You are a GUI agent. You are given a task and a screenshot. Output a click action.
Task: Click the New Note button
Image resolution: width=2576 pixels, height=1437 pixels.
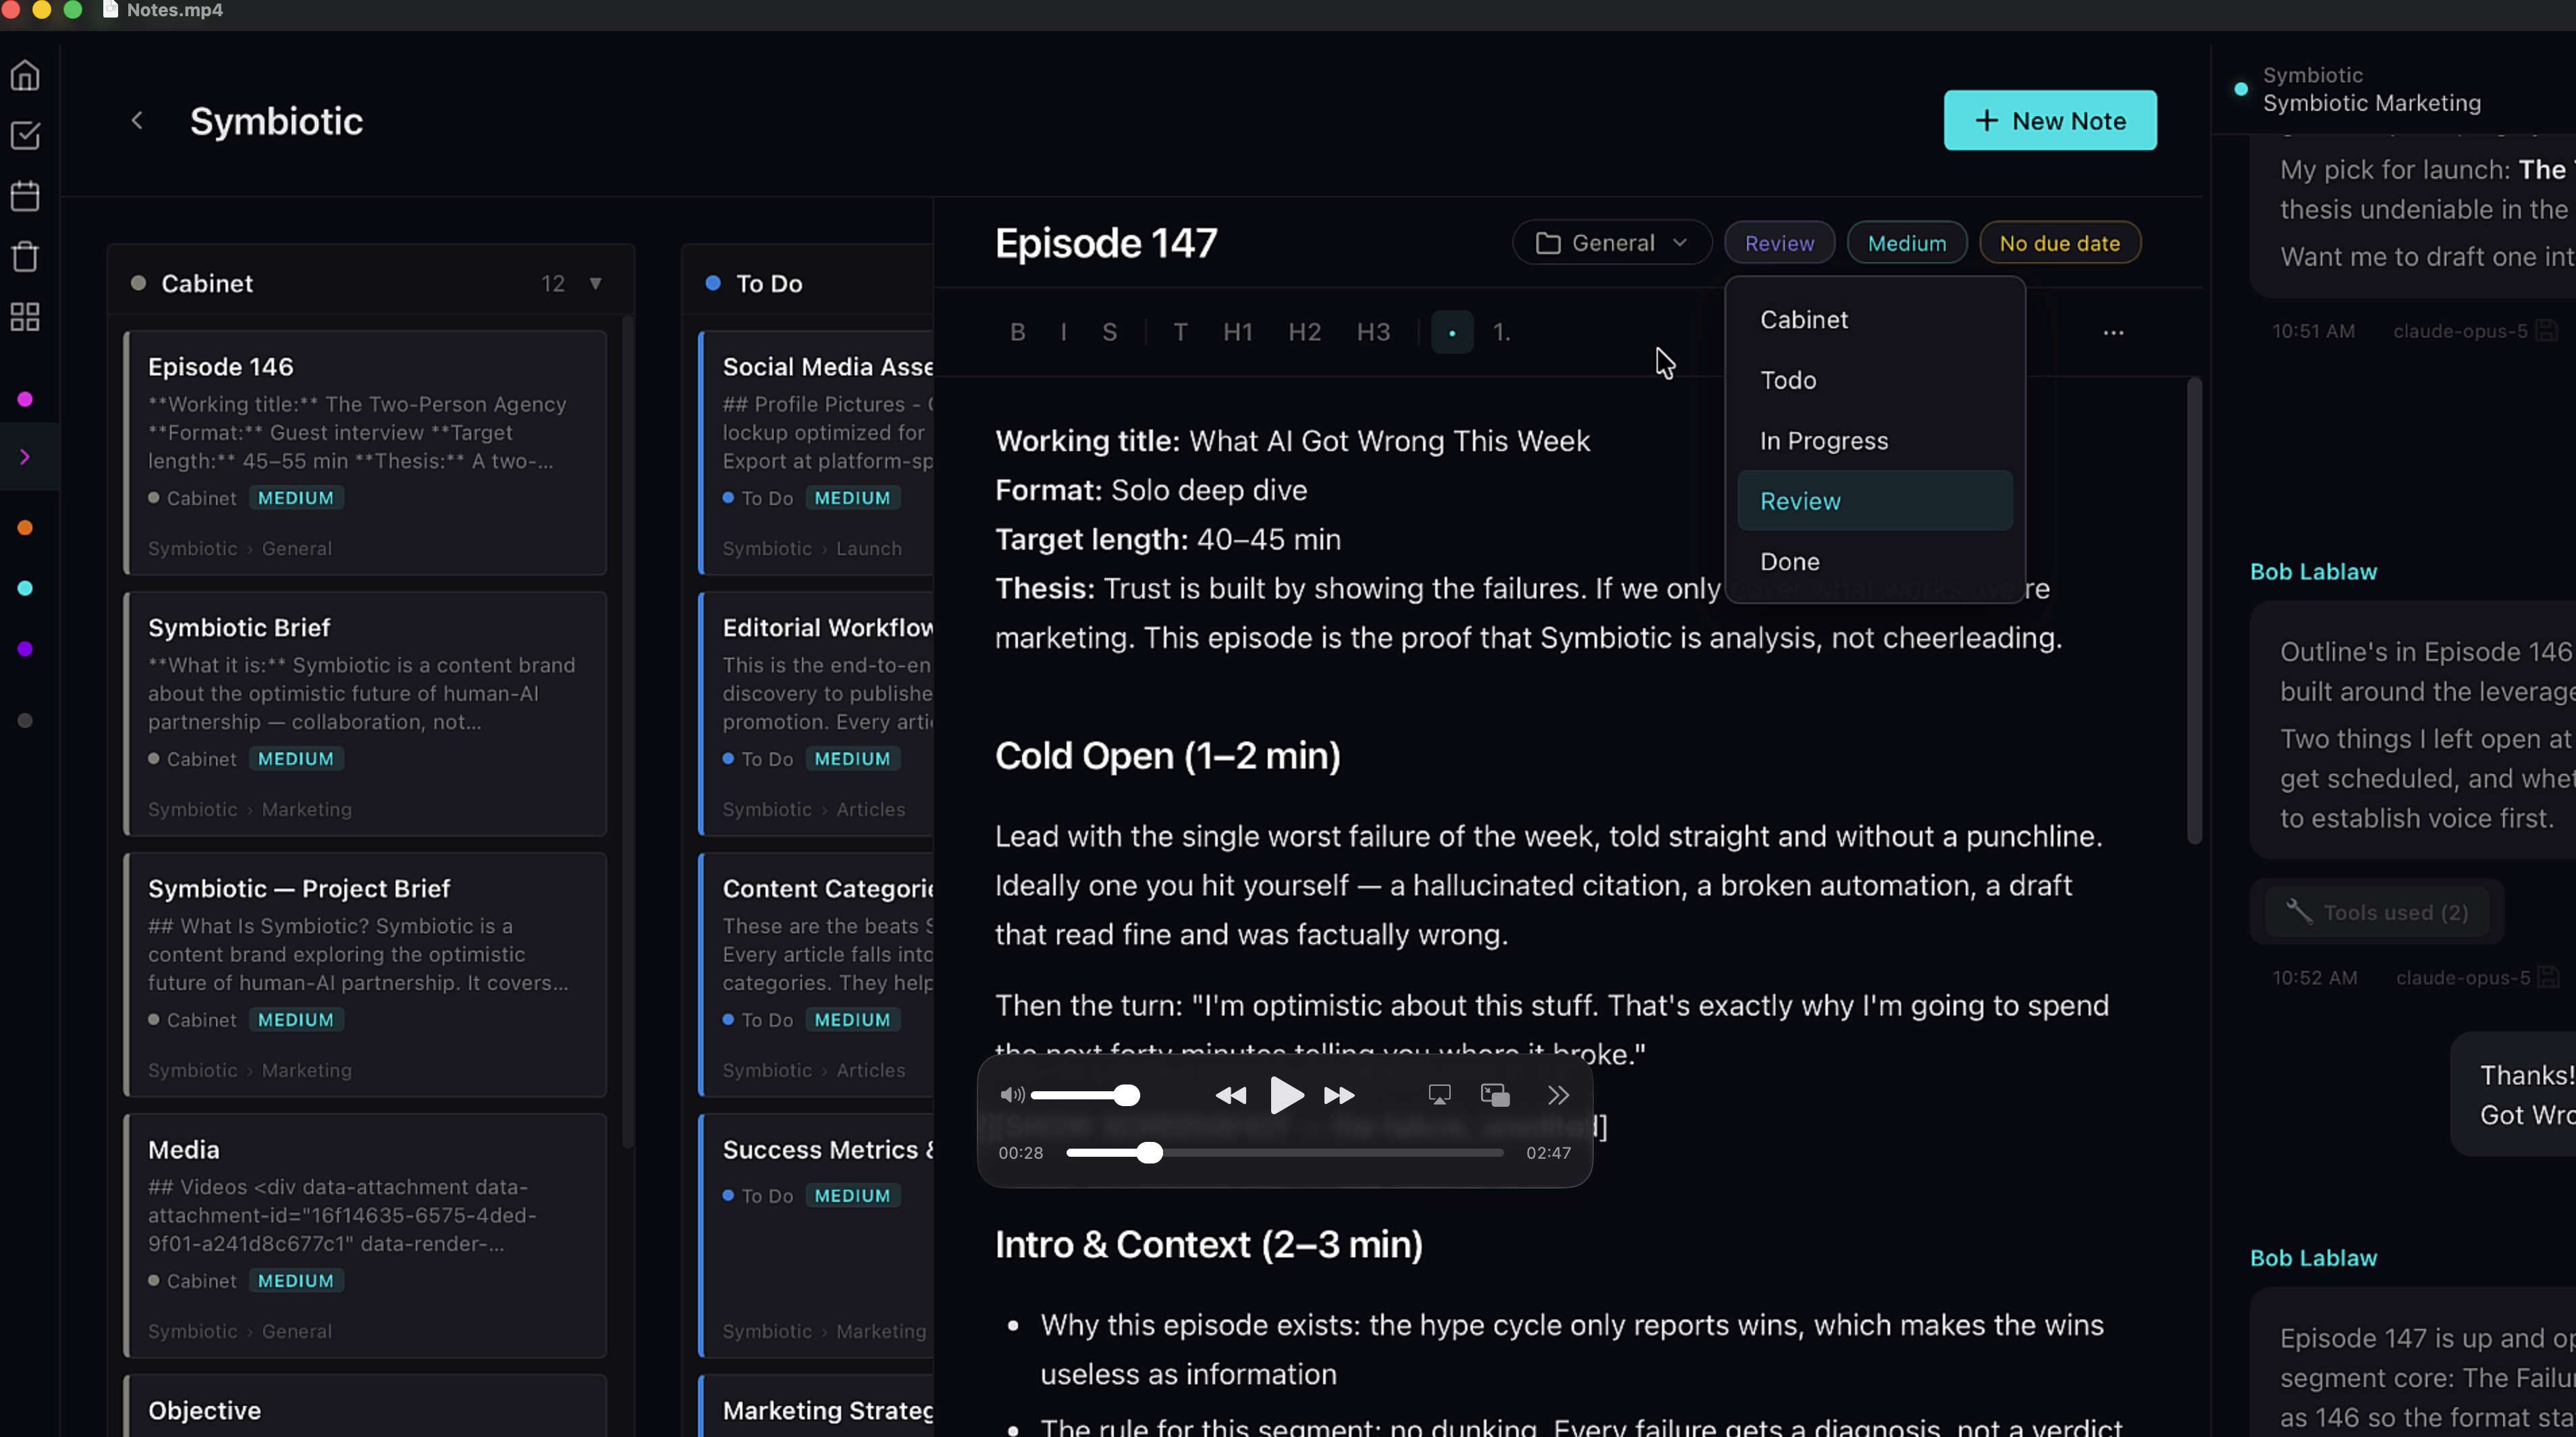click(x=2050, y=121)
